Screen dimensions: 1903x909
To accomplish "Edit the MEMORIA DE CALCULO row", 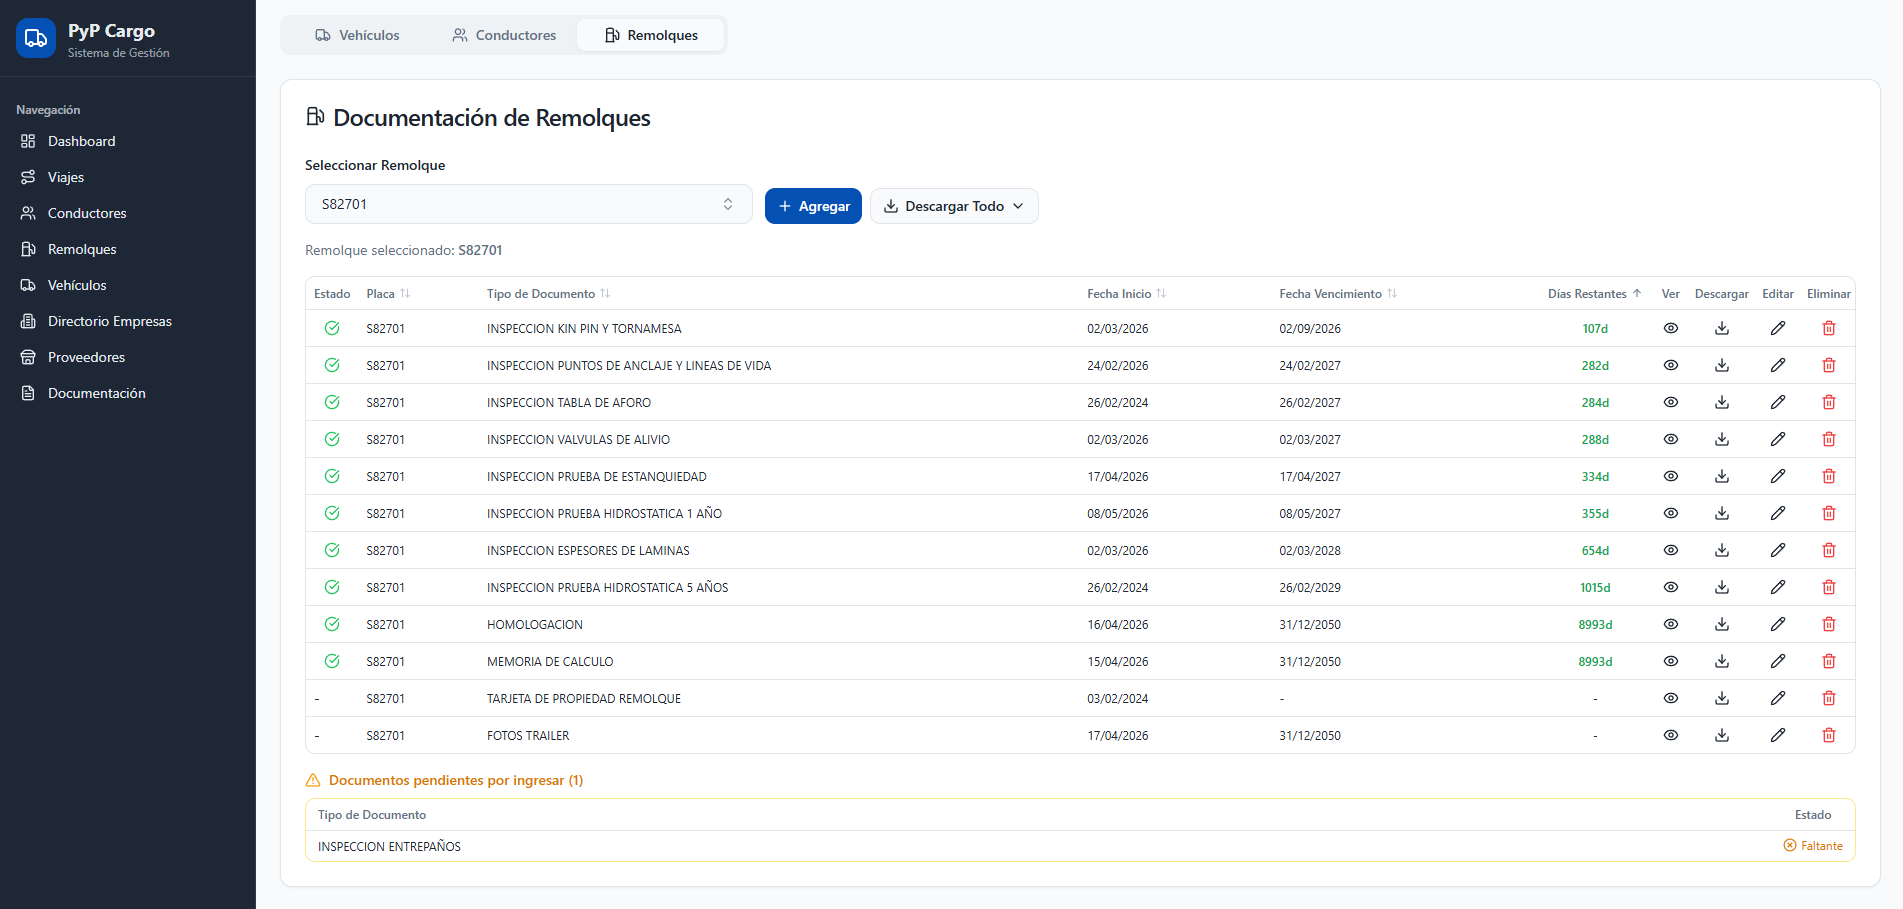I will pos(1778,661).
